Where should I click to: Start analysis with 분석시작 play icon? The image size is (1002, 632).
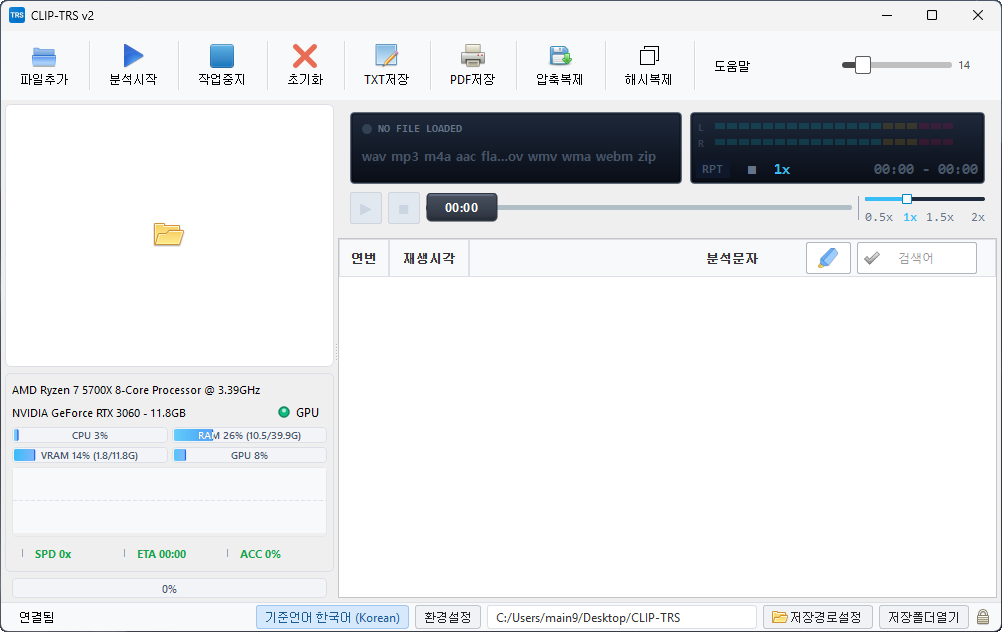tap(133, 56)
